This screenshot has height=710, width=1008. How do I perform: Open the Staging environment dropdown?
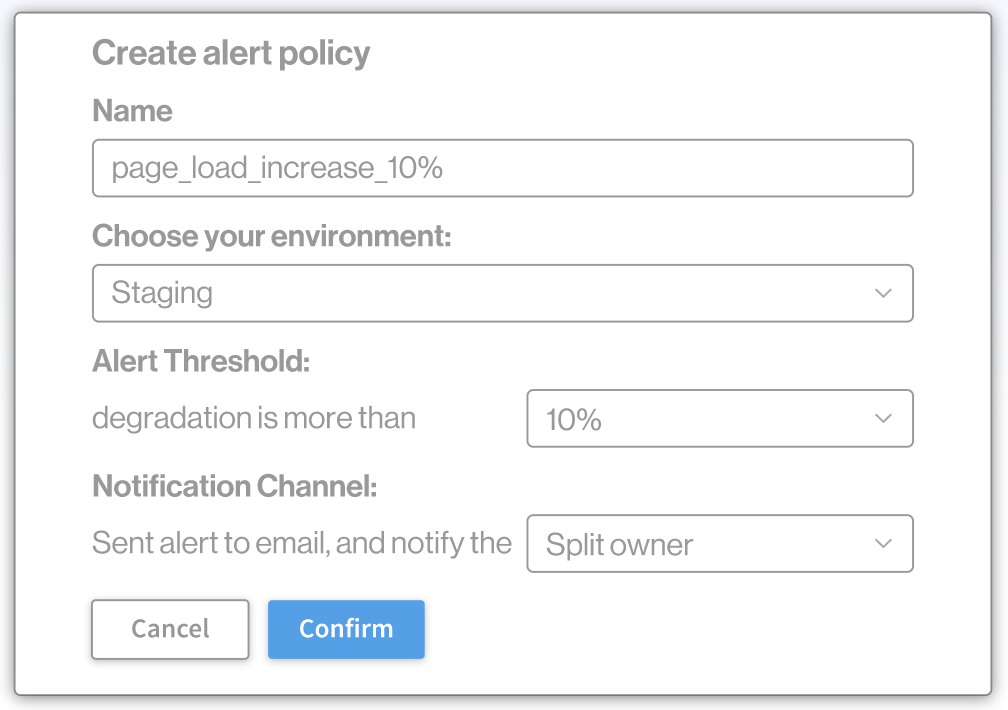point(502,293)
